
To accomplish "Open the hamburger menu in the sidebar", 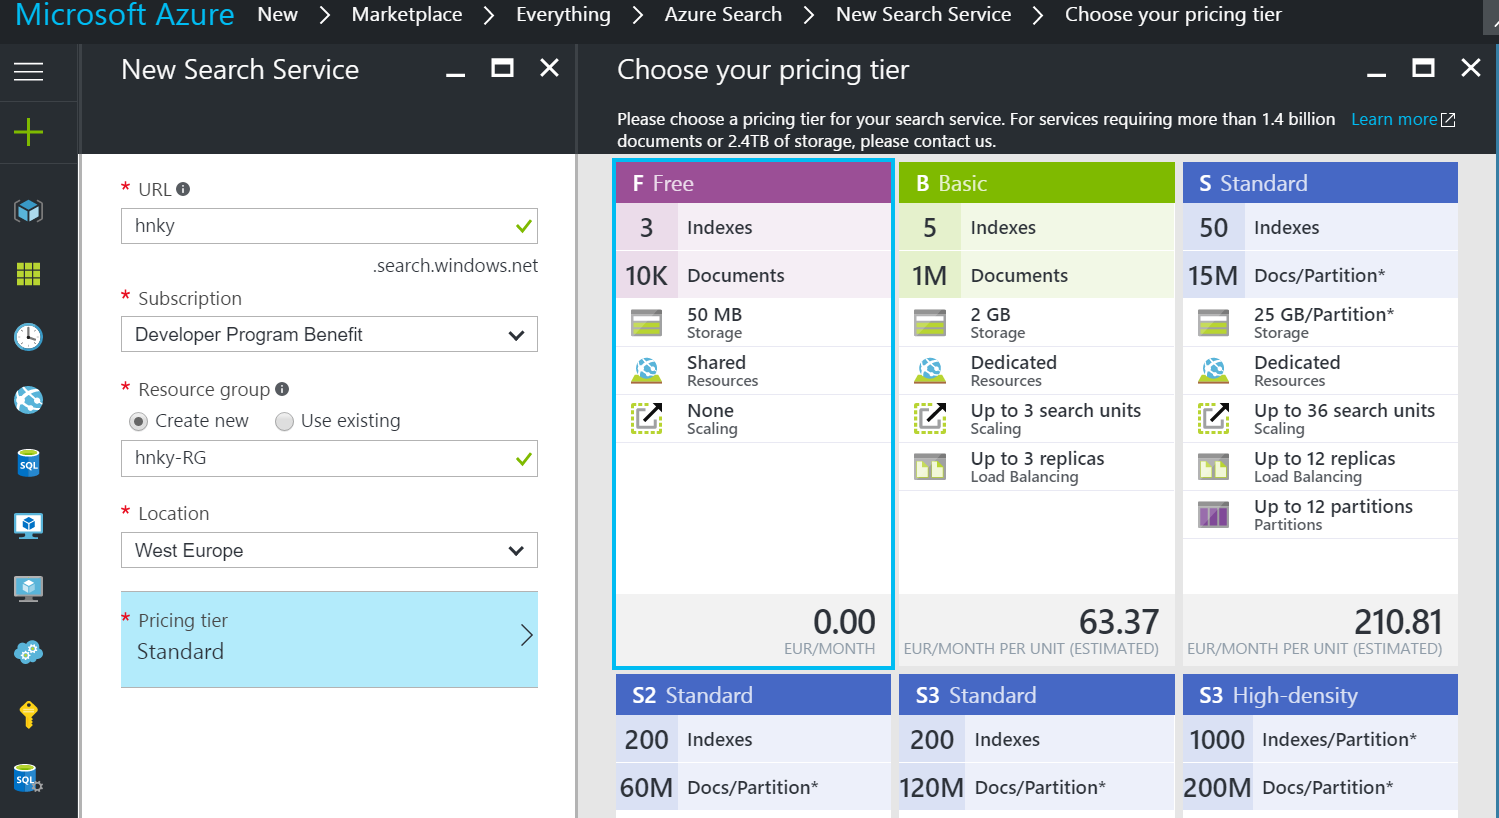I will (28, 71).
